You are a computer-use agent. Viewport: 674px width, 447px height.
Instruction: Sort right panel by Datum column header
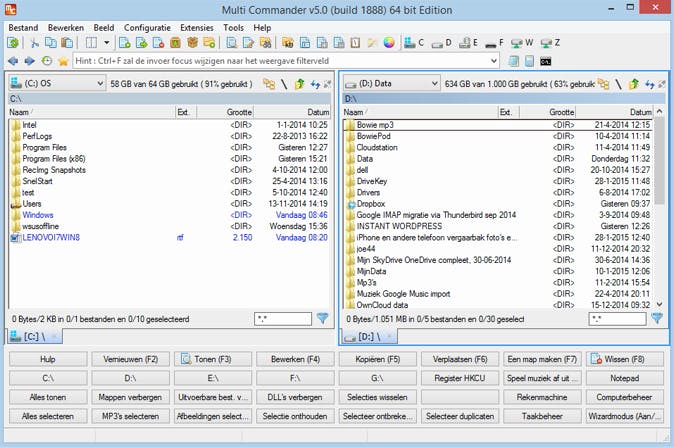[x=613, y=112]
